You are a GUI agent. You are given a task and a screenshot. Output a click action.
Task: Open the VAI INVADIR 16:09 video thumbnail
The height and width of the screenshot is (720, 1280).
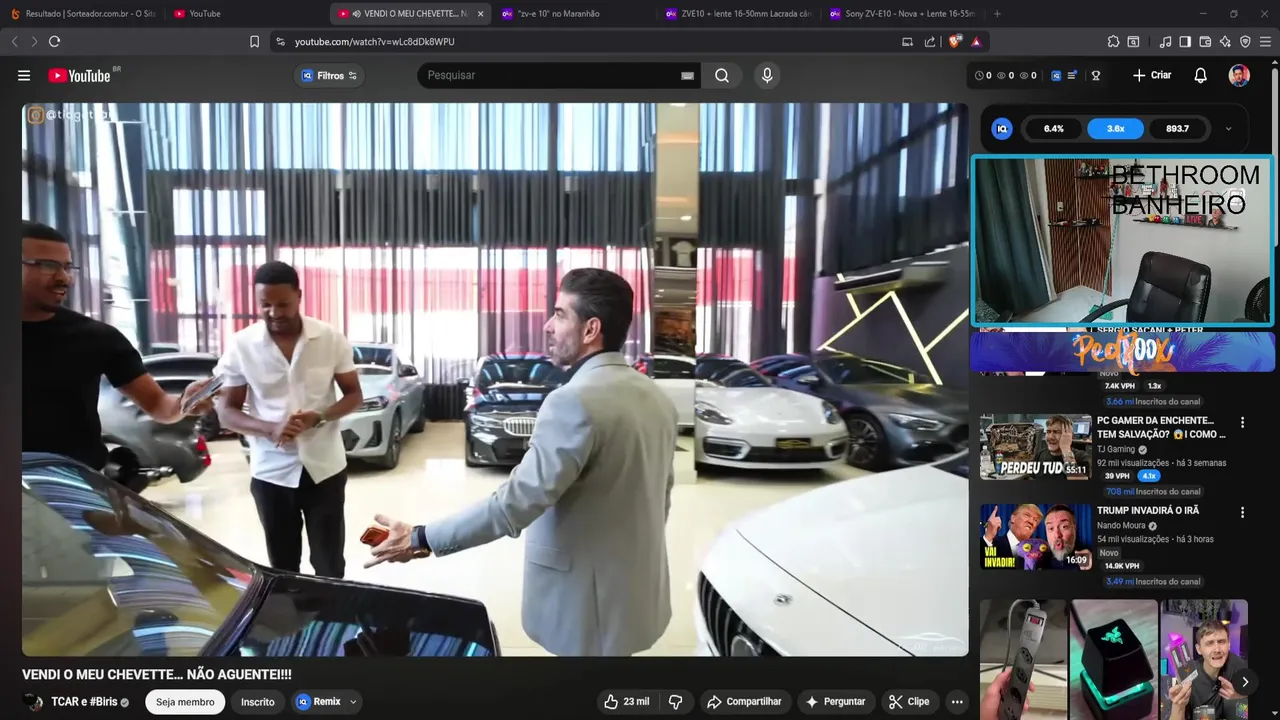[x=1035, y=537]
